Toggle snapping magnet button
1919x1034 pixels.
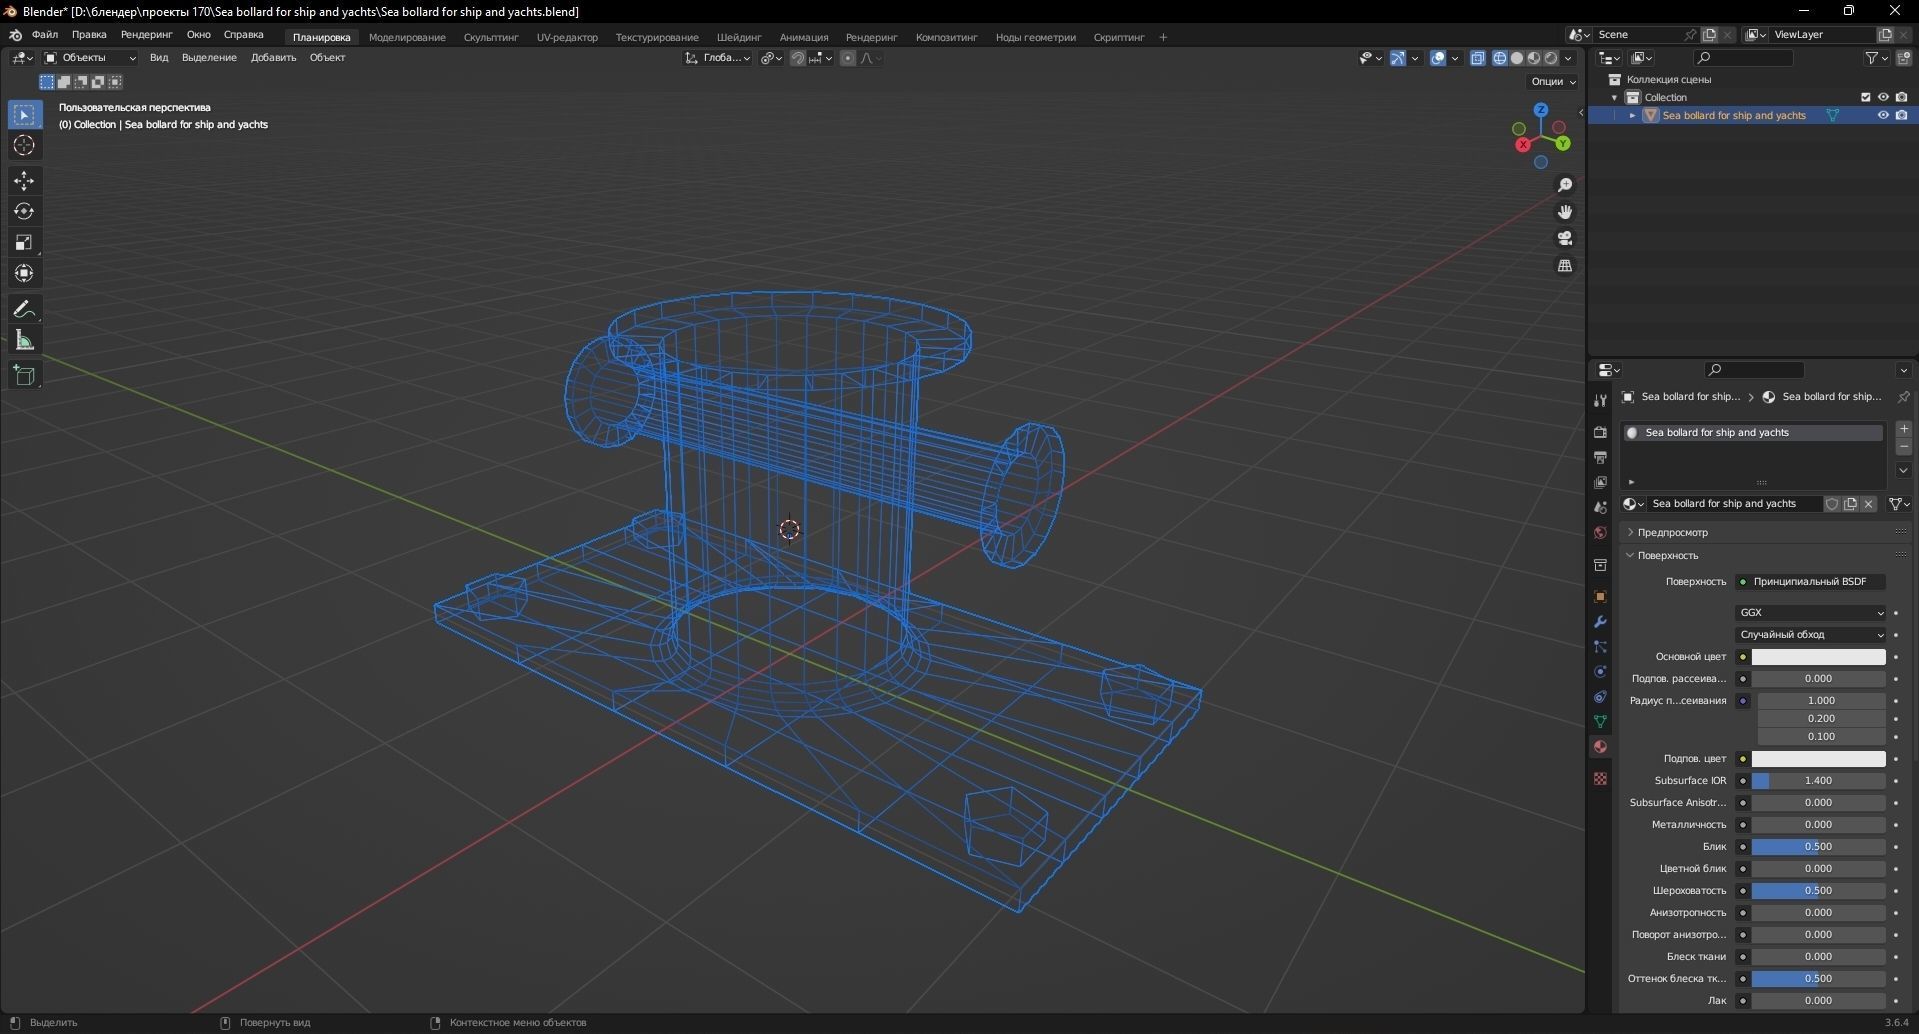[x=798, y=58]
